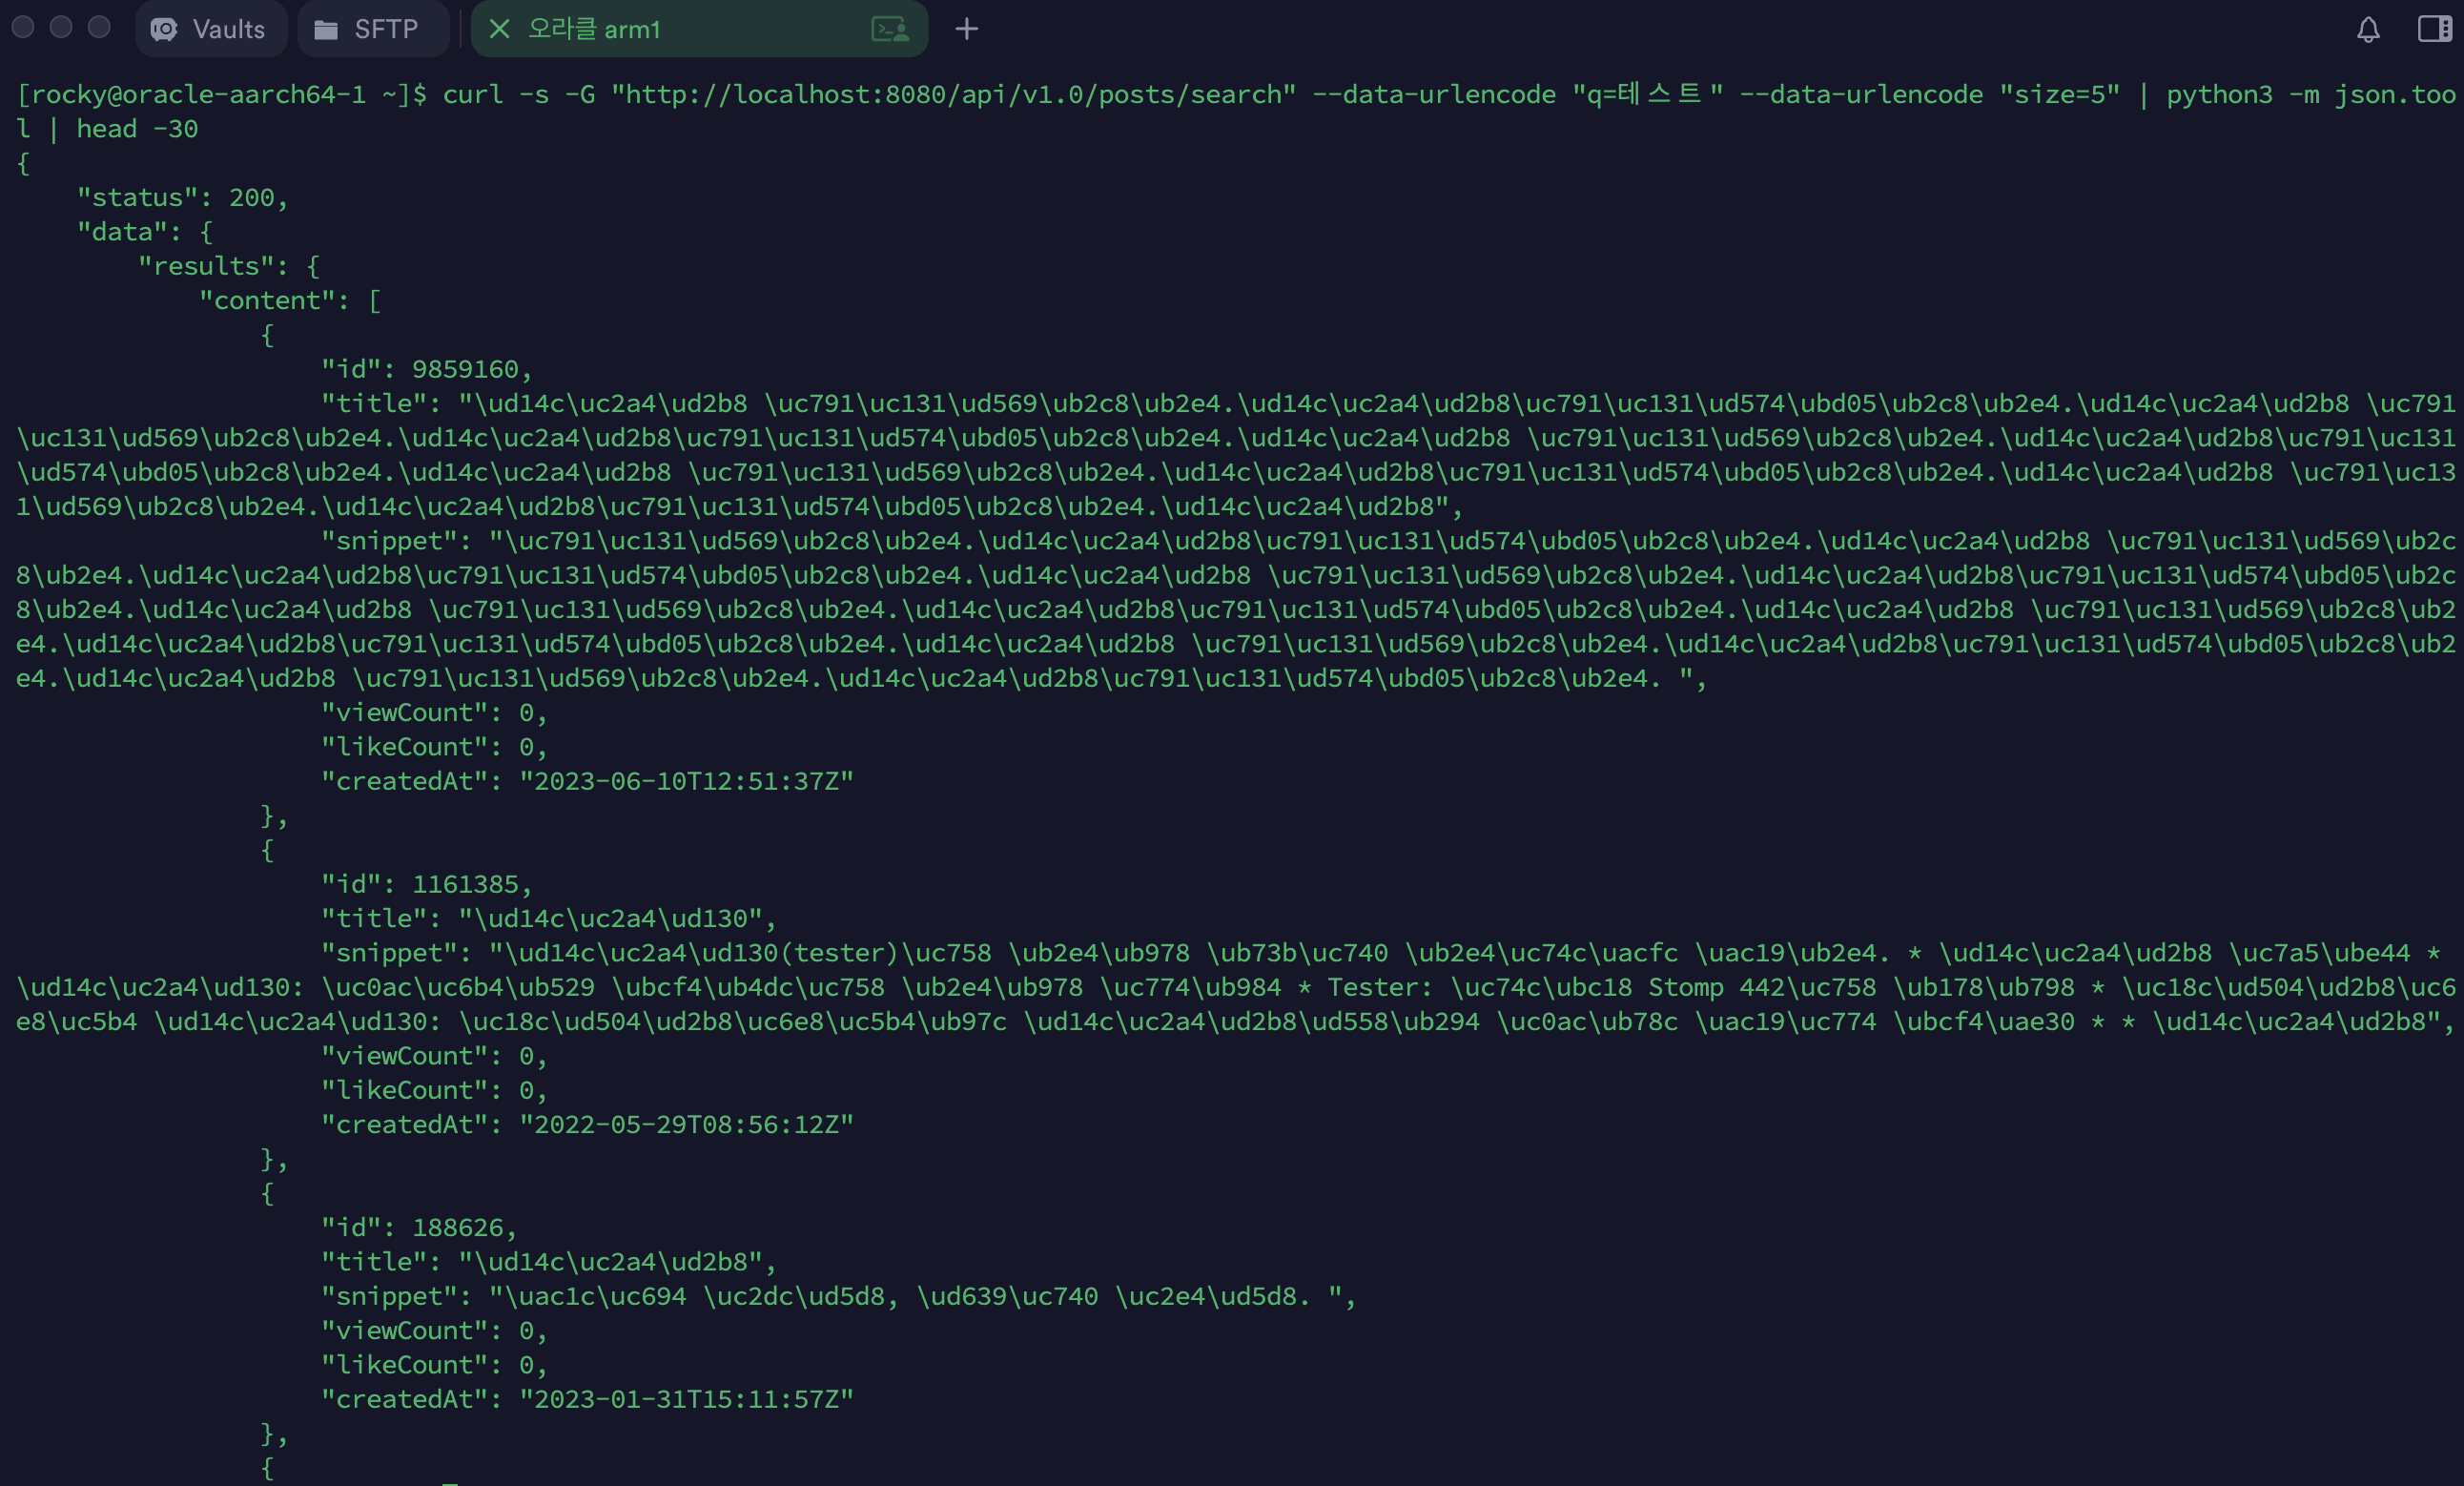Open the Vaults tab
The width and height of the screenshot is (2464, 1486).
point(210,29)
